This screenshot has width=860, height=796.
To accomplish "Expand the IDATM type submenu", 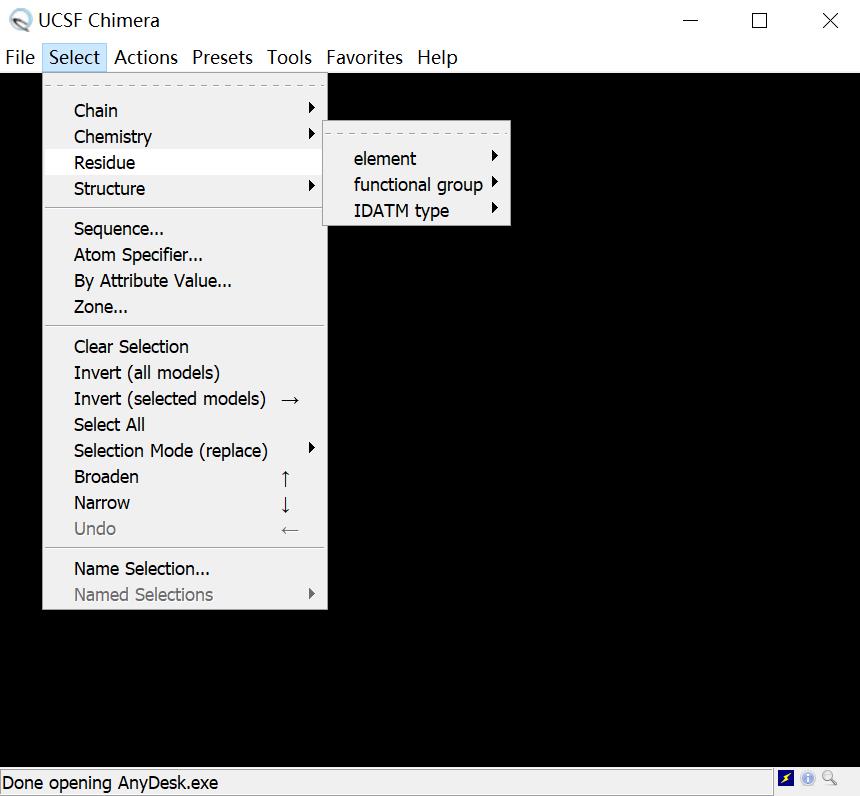I will pos(416,211).
